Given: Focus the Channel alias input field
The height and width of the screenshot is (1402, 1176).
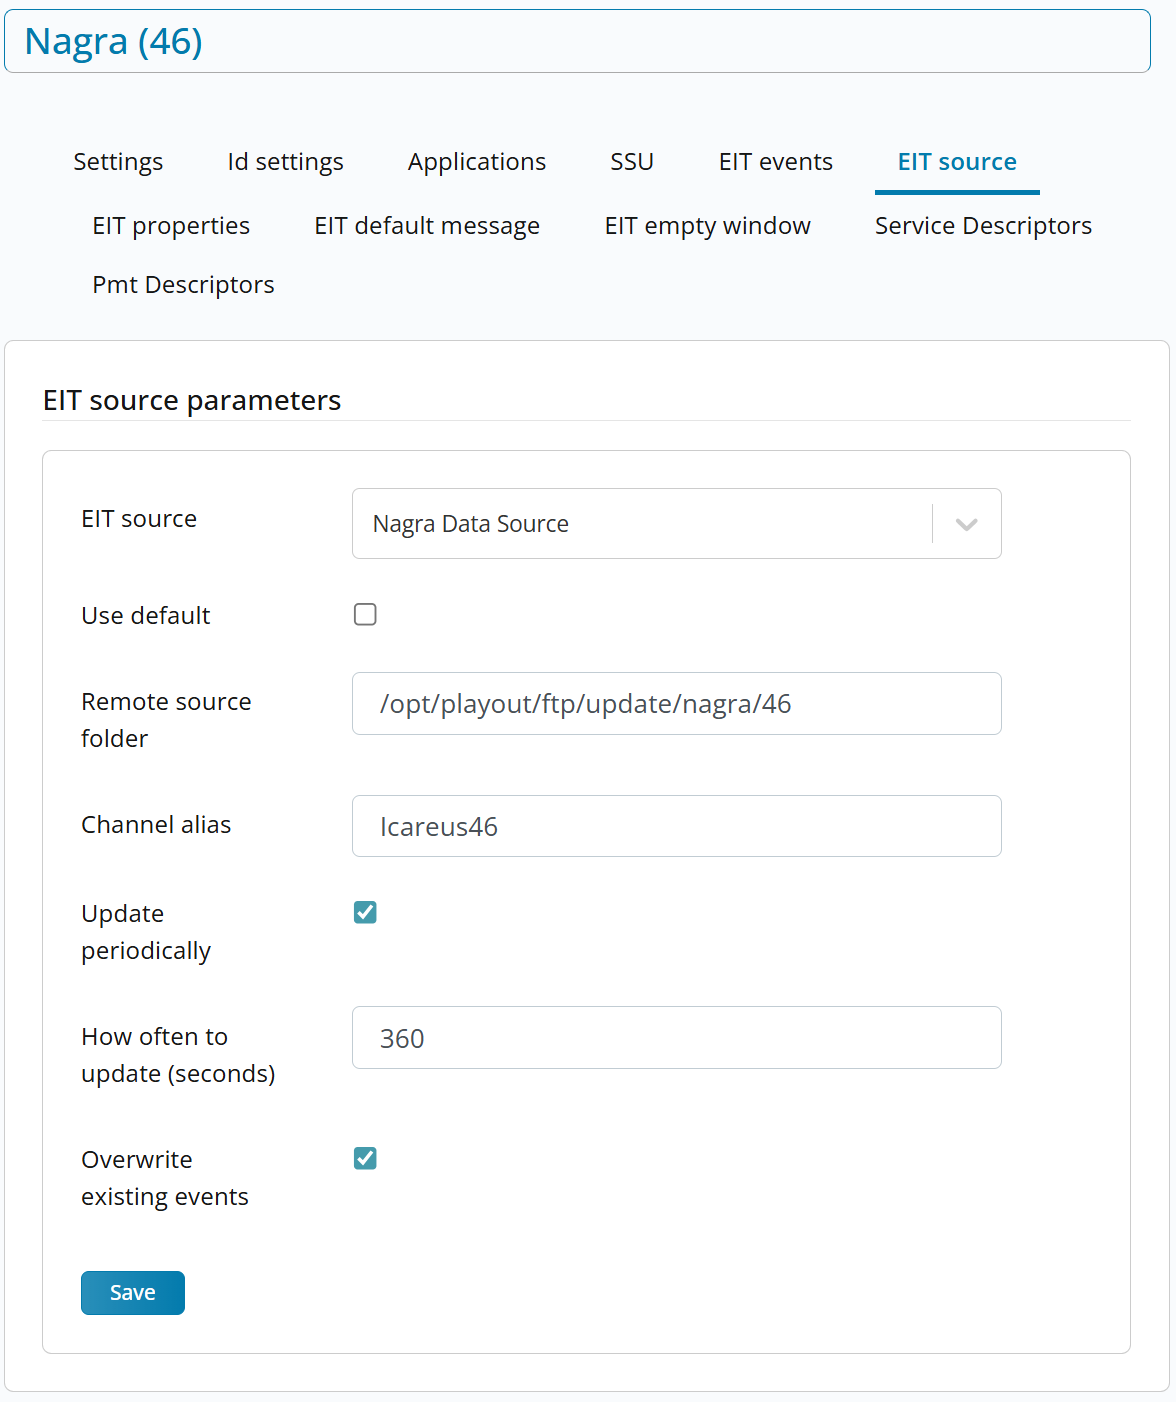Looking at the screenshot, I should pos(676,826).
